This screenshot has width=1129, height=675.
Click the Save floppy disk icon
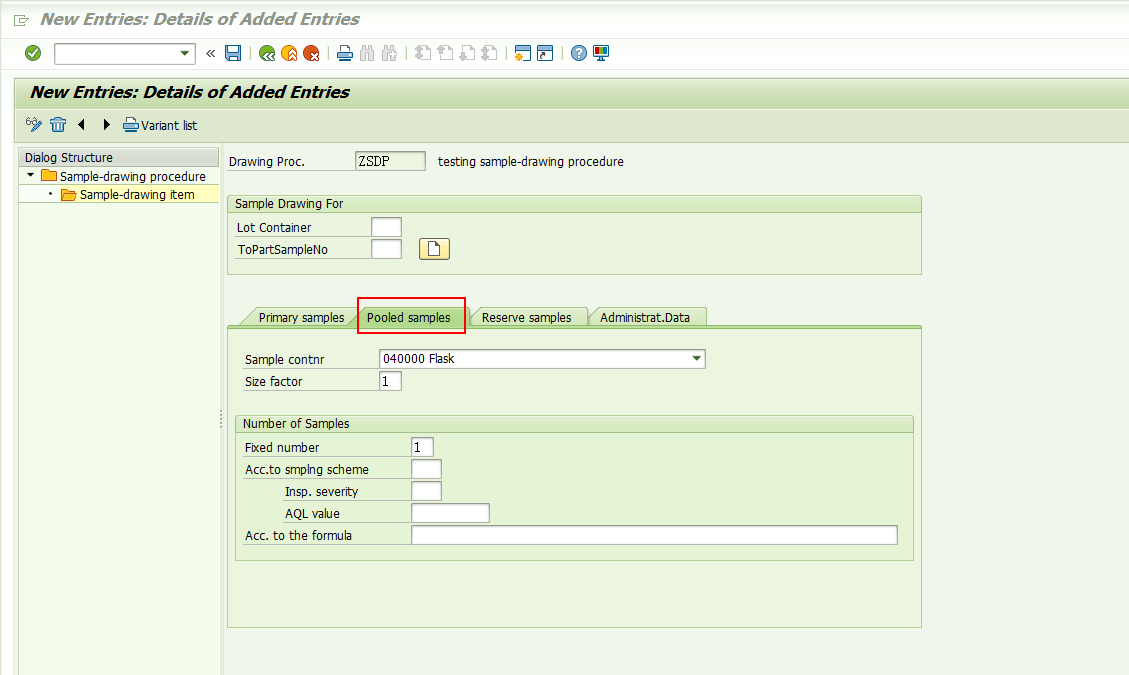[233, 53]
